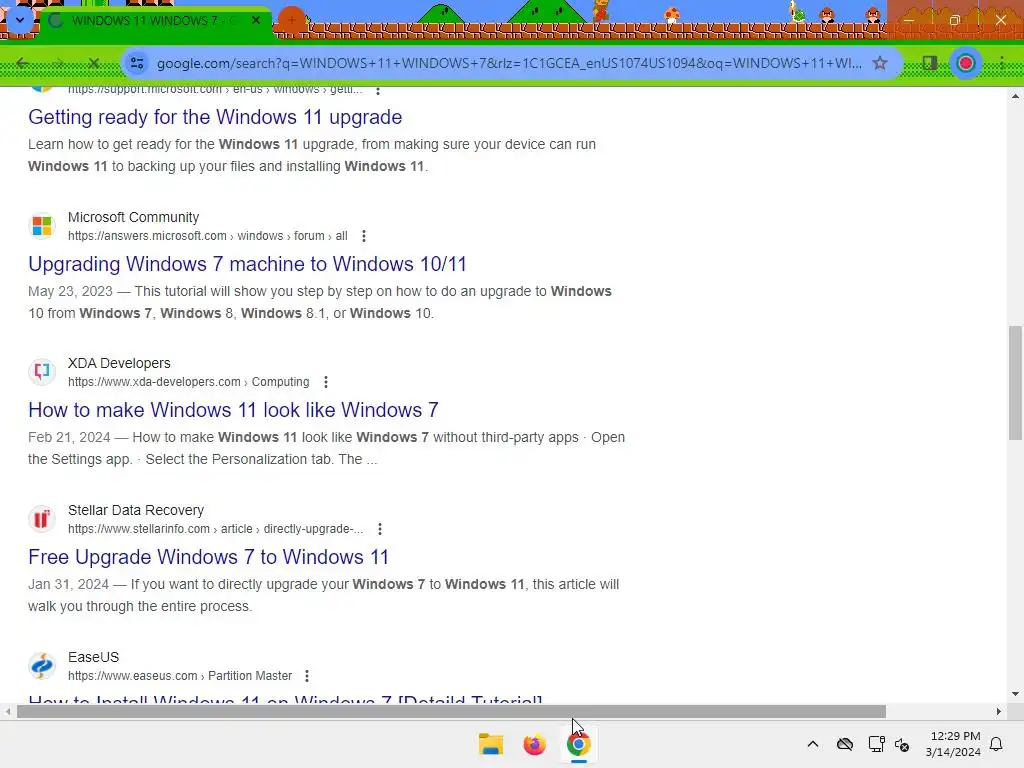Image resolution: width=1024 pixels, height=768 pixels.
Task: Click the scroll down arrow
Action: point(1015,694)
